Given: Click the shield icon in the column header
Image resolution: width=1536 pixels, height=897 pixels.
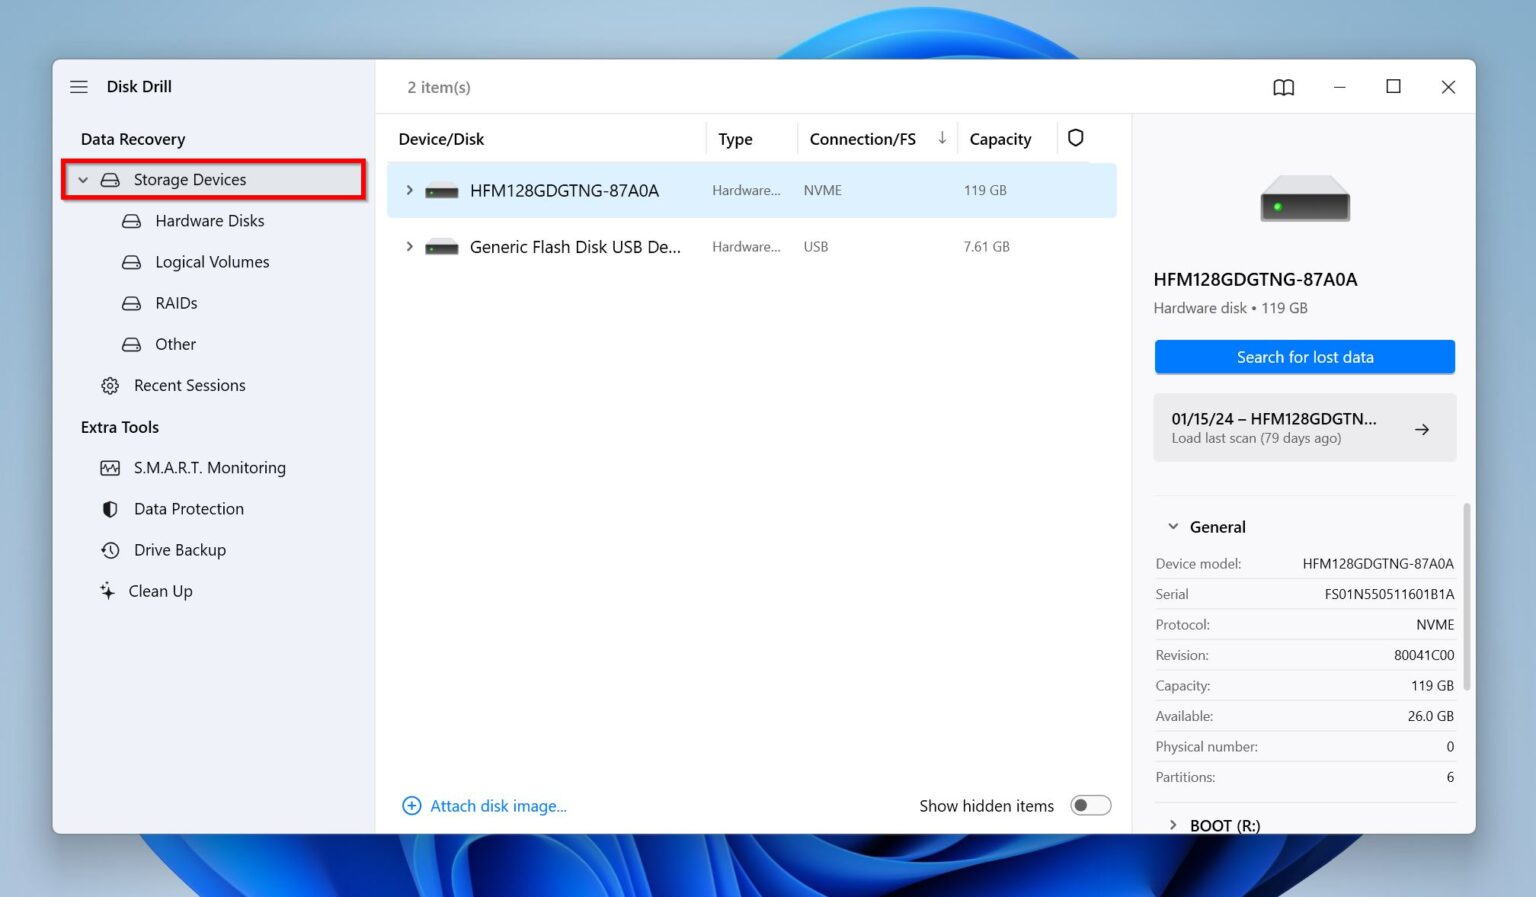Looking at the screenshot, I should pos(1075,138).
